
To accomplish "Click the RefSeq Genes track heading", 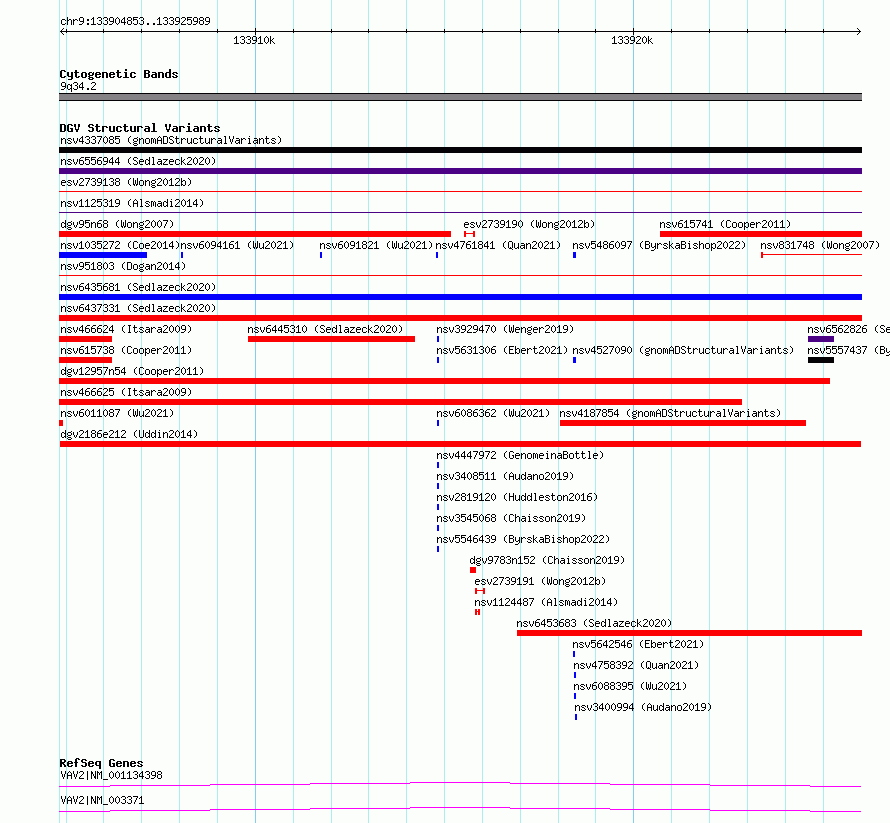I will (x=101, y=763).
